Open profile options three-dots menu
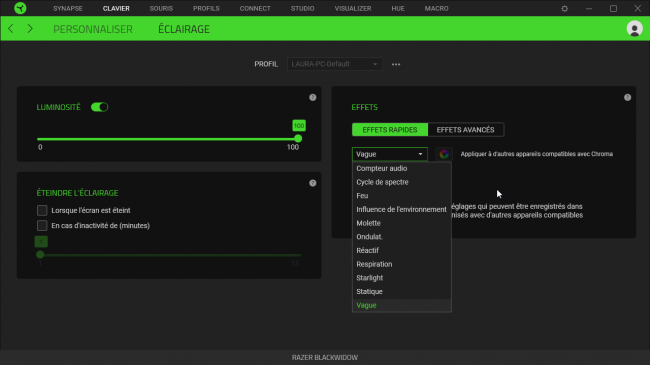The width and height of the screenshot is (650, 365). coord(396,64)
